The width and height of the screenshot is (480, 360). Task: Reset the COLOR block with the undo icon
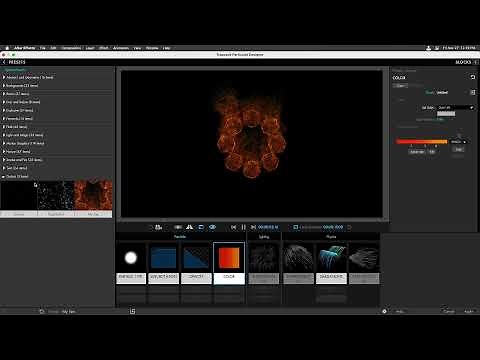[x=473, y=77]
